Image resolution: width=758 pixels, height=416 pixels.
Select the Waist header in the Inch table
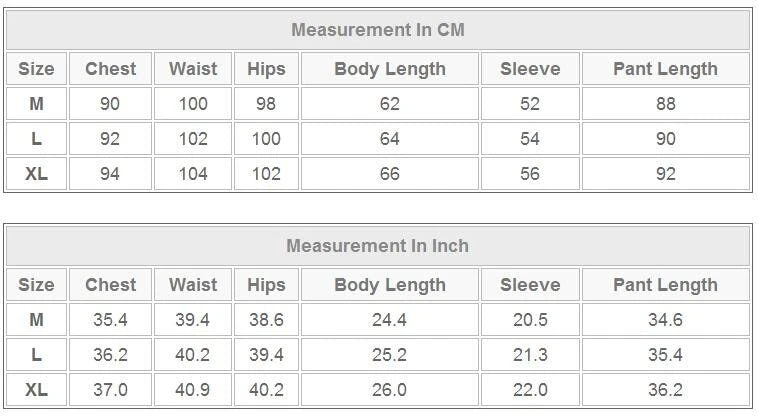pos(193,285)
